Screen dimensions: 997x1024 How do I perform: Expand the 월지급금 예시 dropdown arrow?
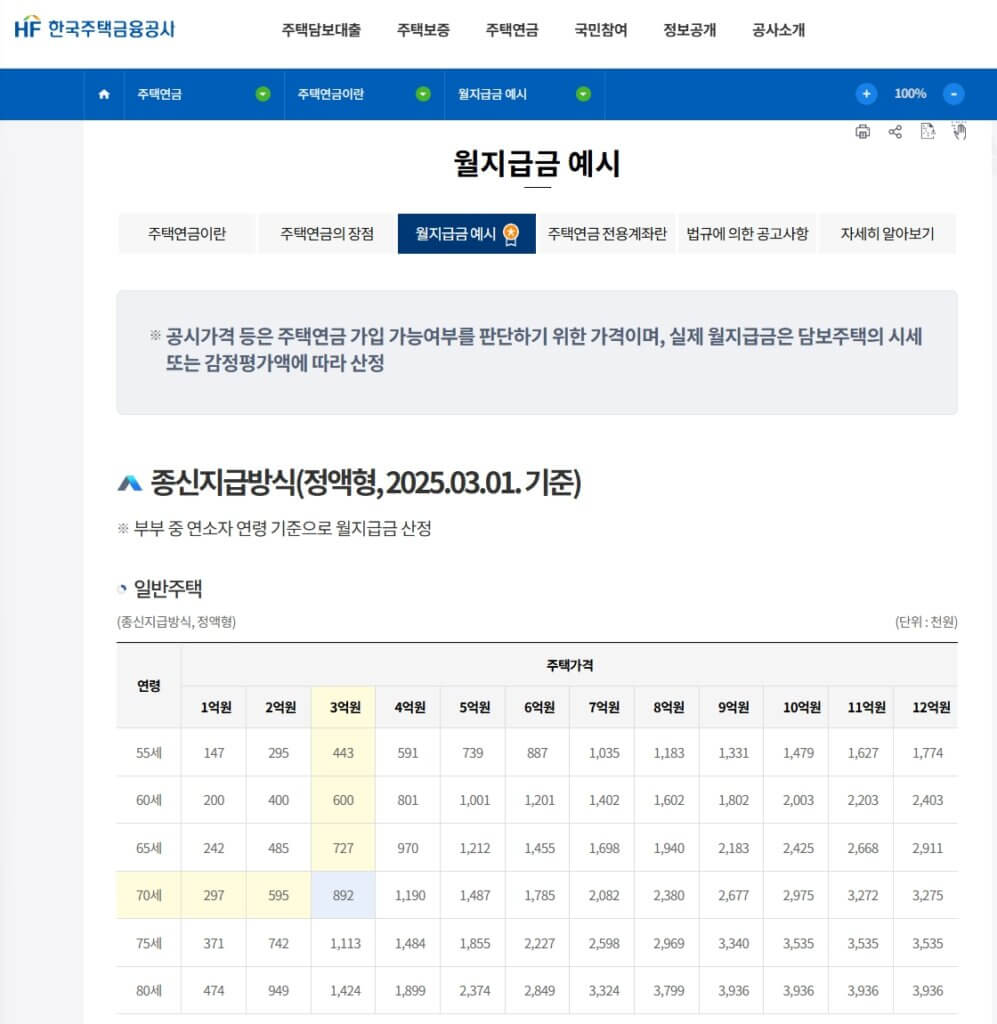pyautogui.click(x=581, y=94)
